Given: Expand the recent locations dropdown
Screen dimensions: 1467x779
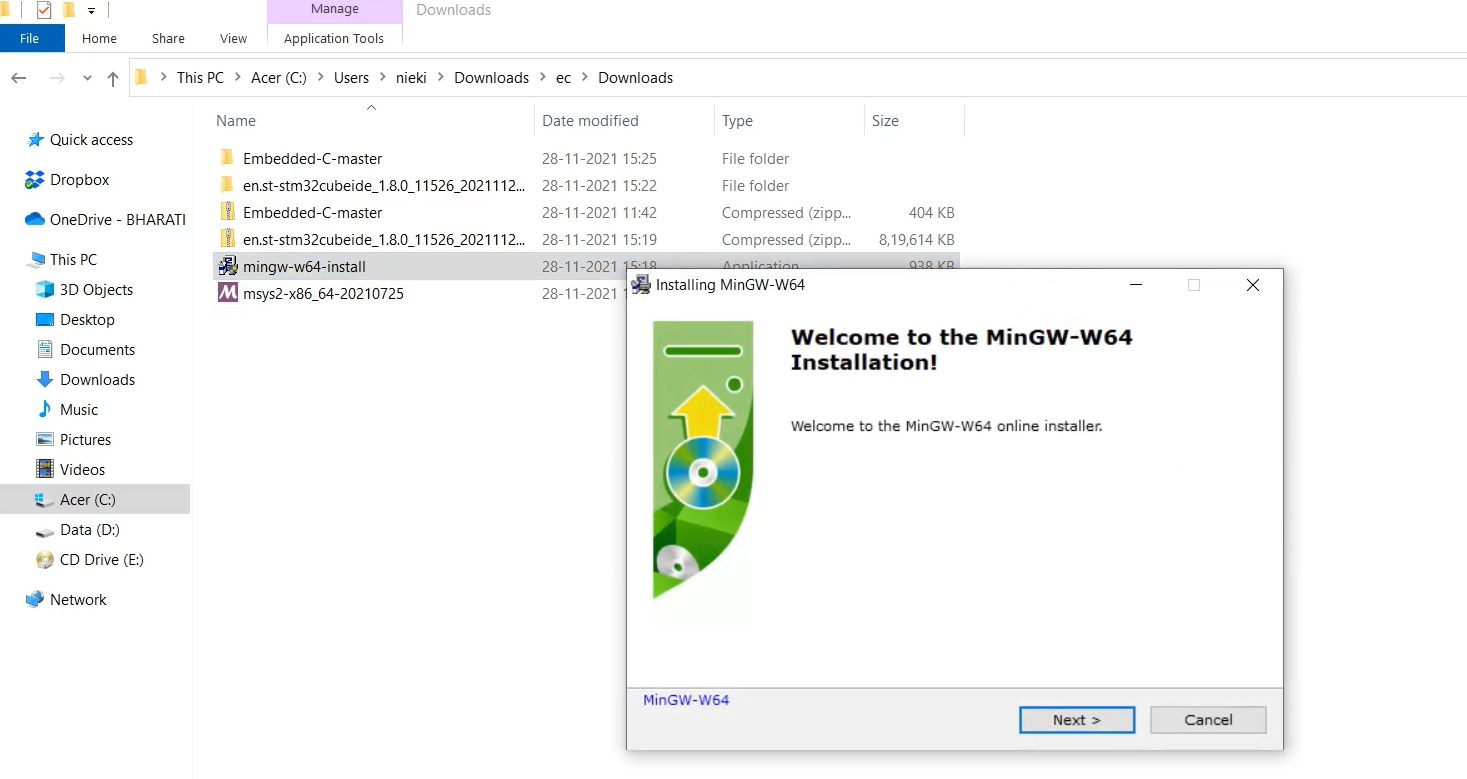Looking at the screenshot, I should 87,78.
